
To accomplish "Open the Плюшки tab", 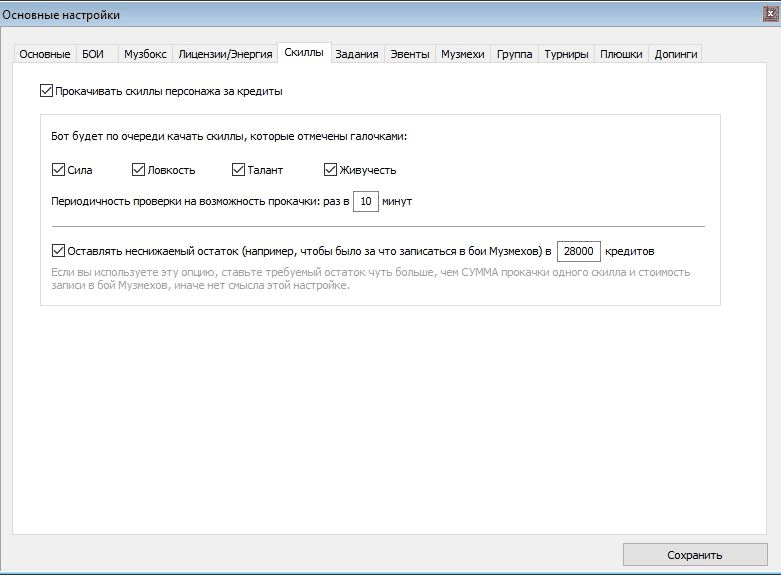I will coord(621,54).
